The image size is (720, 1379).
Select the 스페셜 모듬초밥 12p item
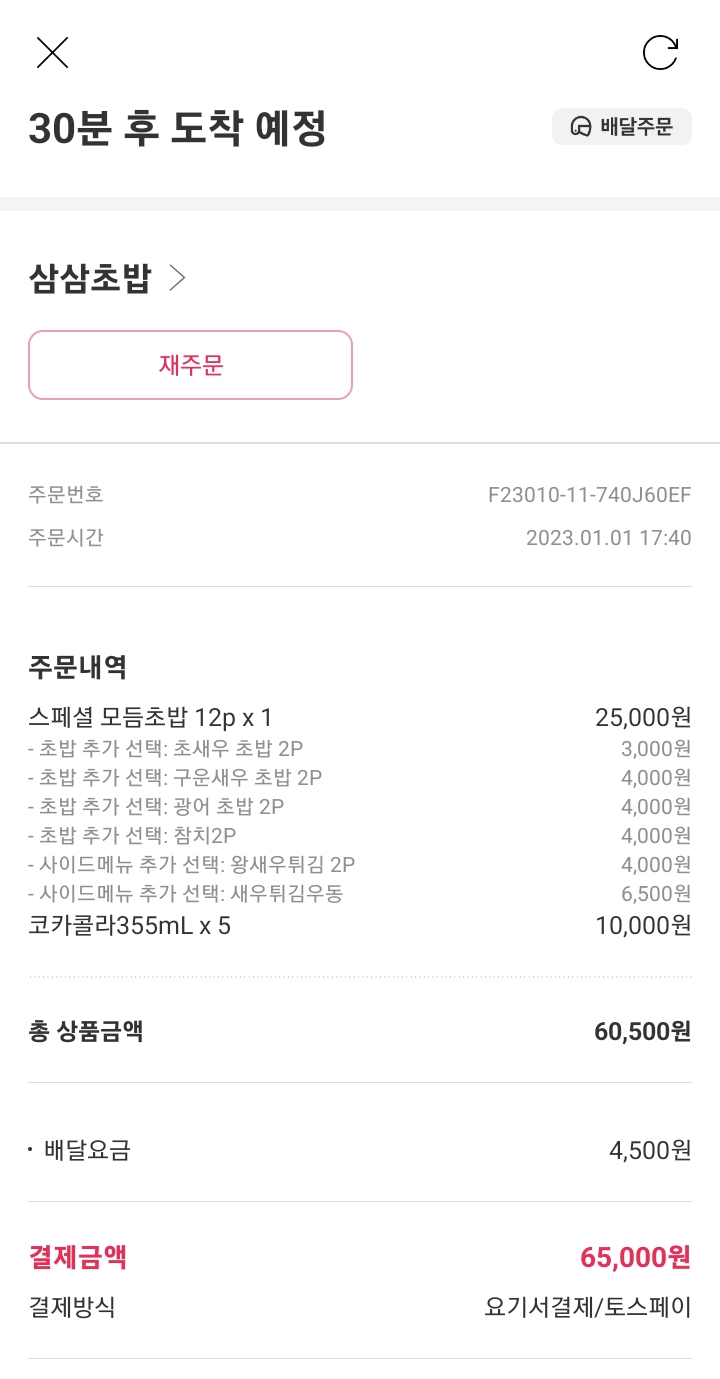point(151,717)
